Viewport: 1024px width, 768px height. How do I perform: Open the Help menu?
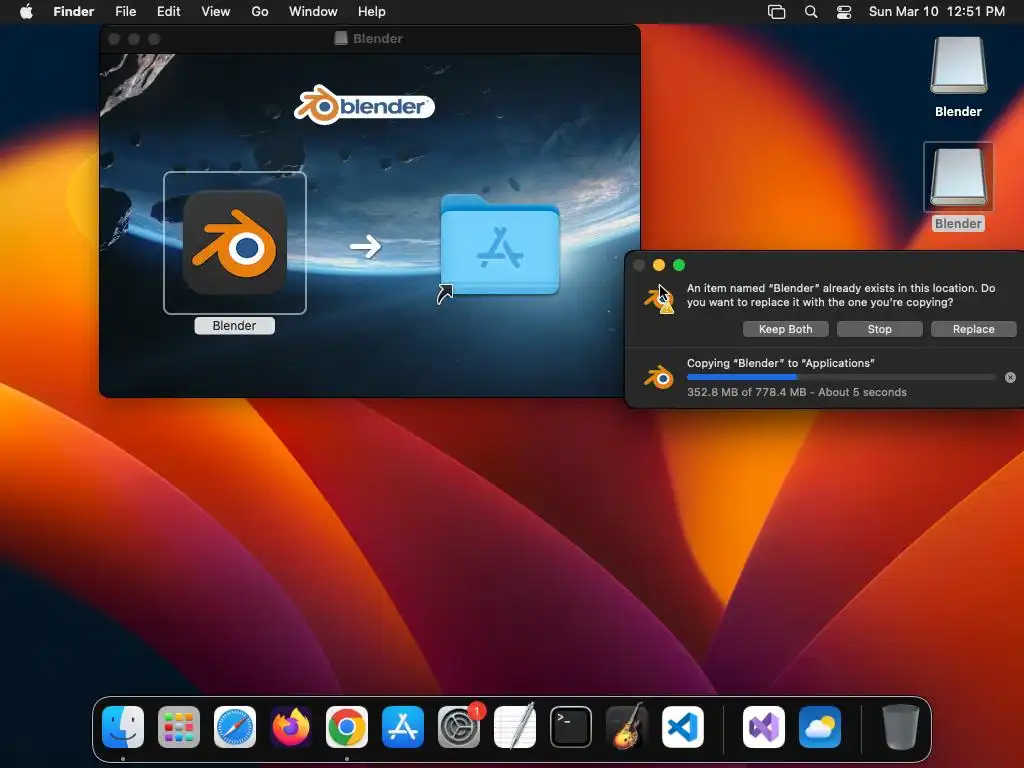[x=372, y=12]
